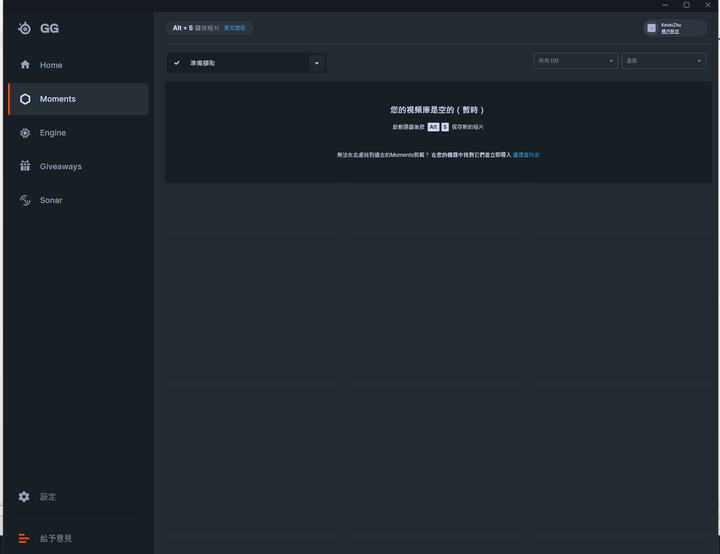720x554 pixels.
Task: Click the orange feedback lines icon
Action: click(24, 538)
